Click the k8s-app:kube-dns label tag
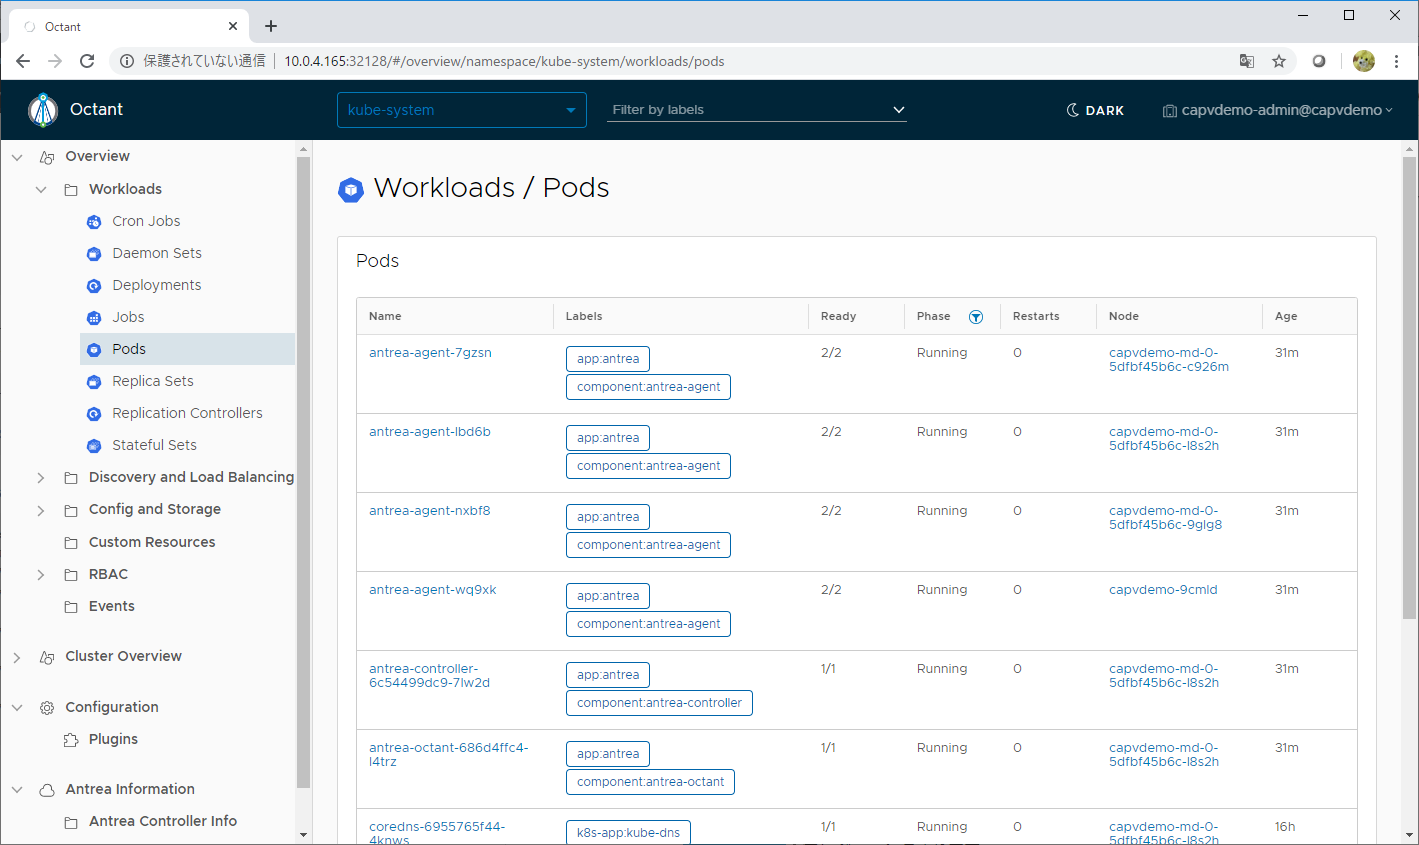1419x845 pixels. 628,833
